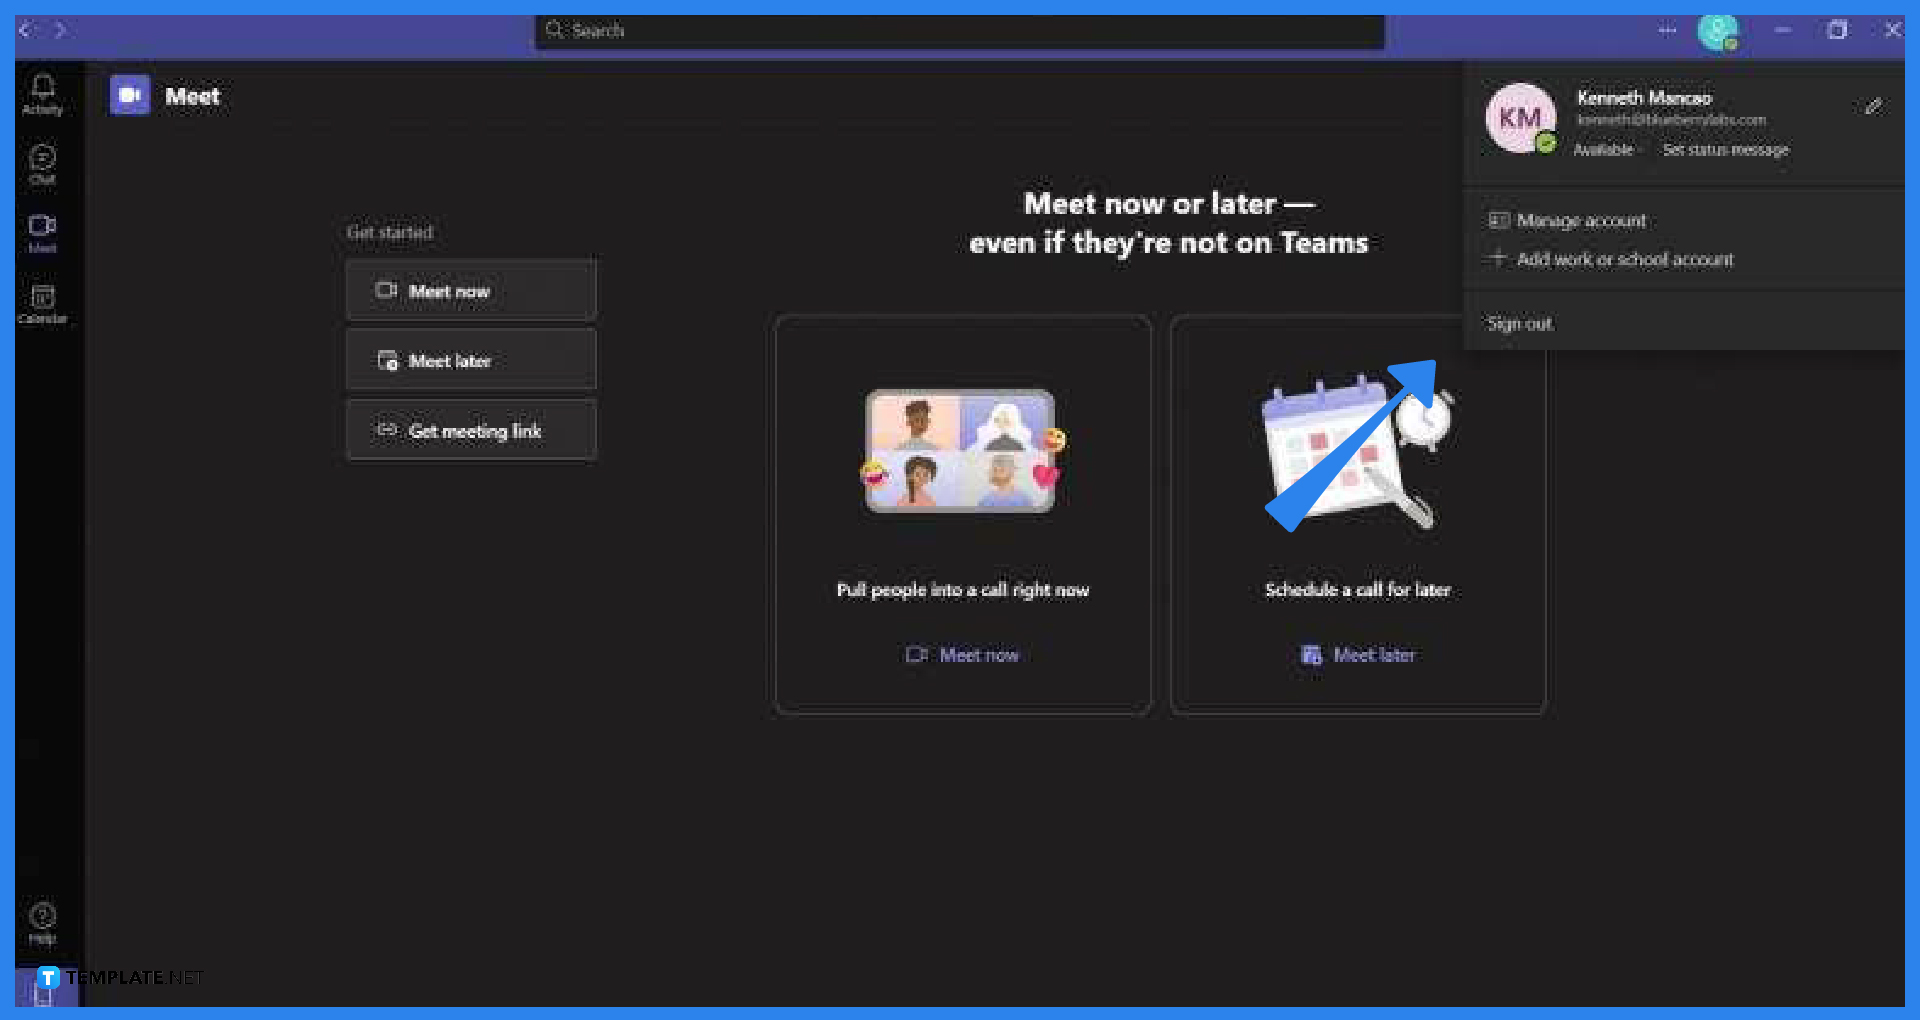Select Sign out from the menu
The height and width of the screenshot is (1020, 1920).
[1520, 323]
